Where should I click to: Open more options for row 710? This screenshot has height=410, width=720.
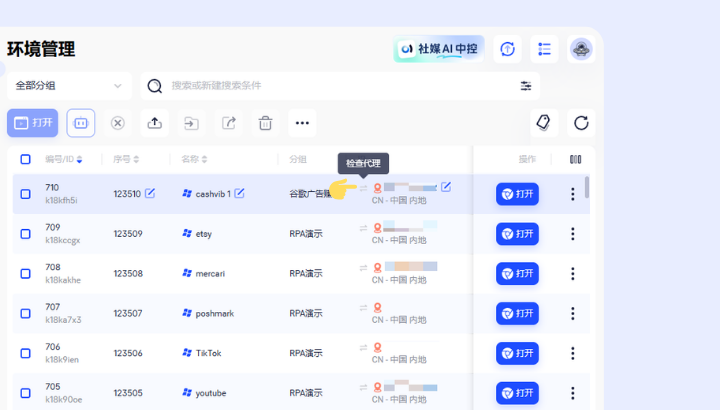coord(573,194)
